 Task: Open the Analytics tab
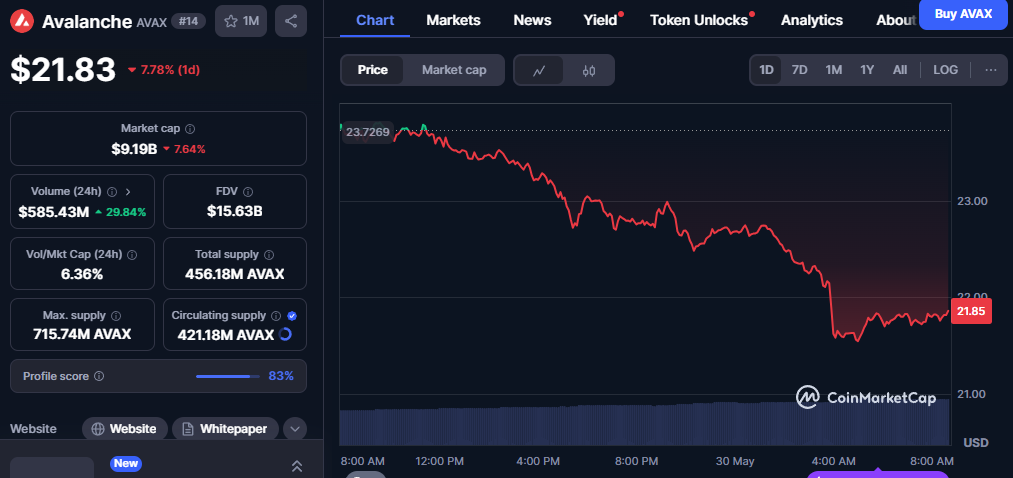[812, 20]
